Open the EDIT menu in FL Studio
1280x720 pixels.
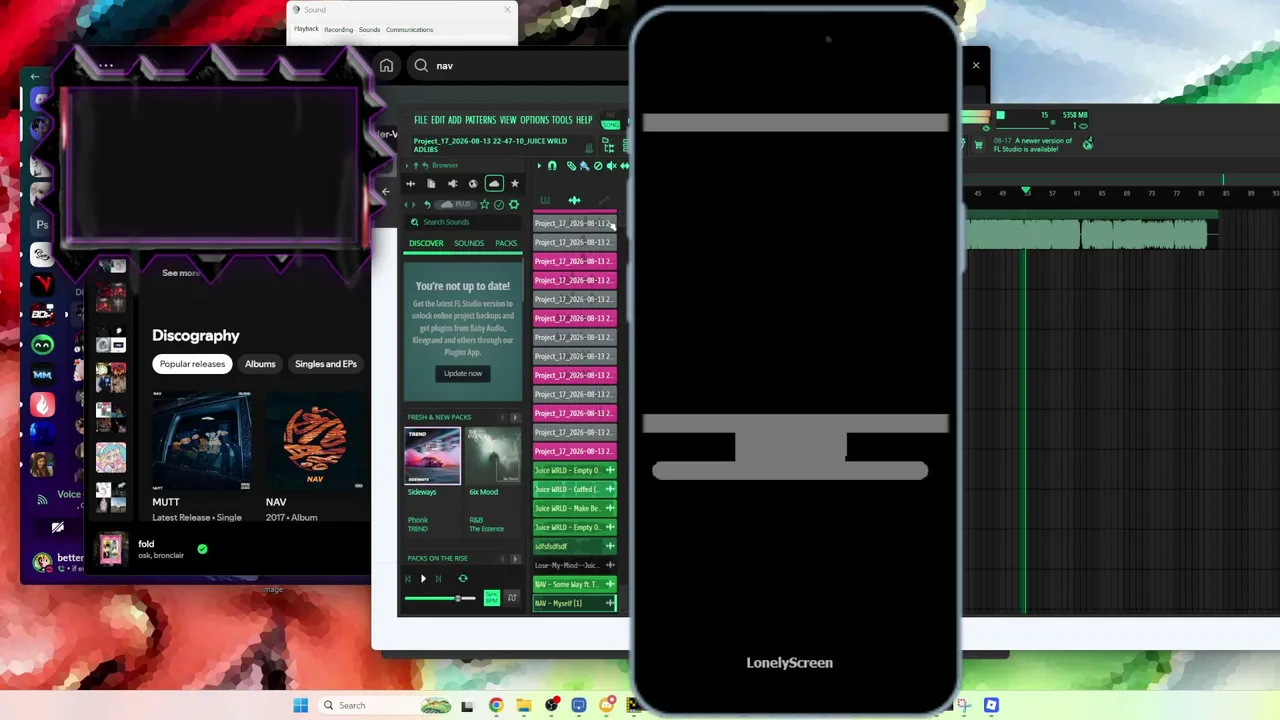pyautogui.click(x=438, y=120)
